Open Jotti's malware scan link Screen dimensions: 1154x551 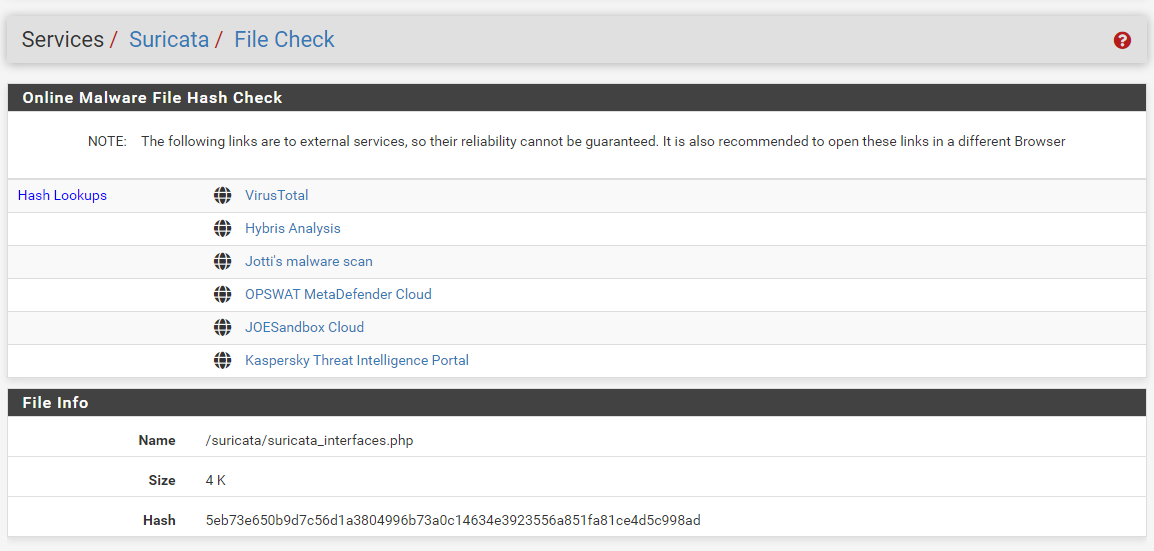309,261
